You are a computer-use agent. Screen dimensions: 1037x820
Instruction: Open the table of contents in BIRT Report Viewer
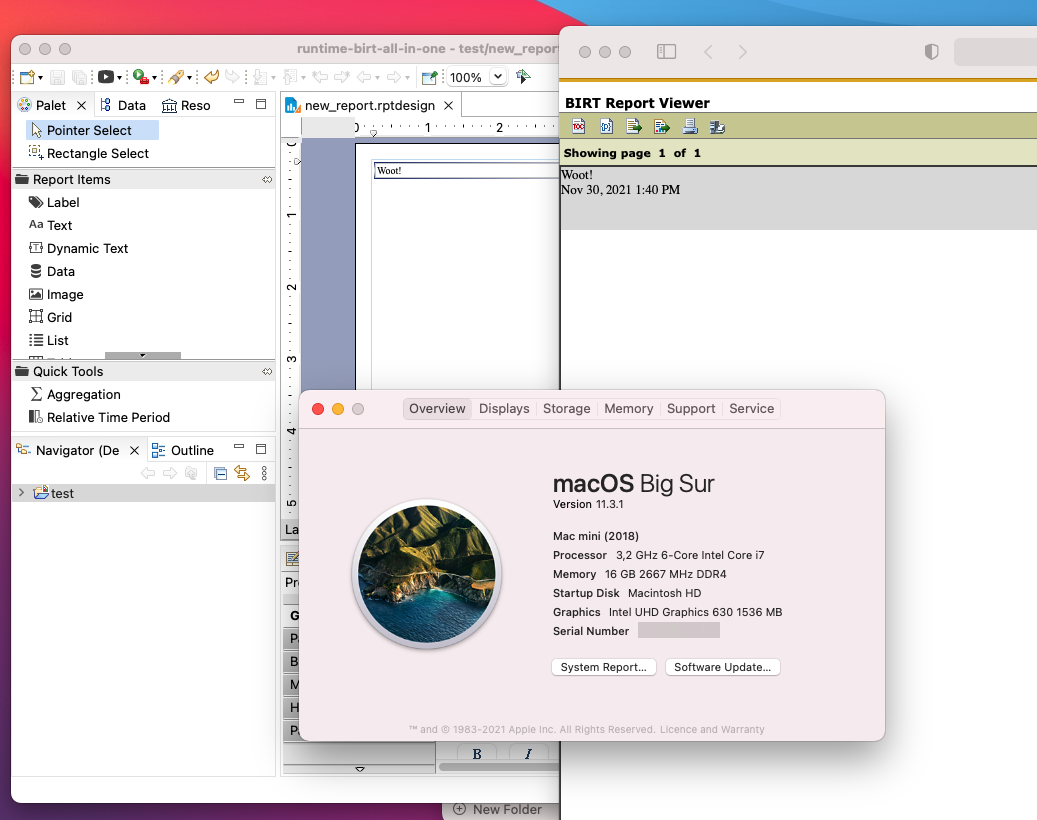578,127
